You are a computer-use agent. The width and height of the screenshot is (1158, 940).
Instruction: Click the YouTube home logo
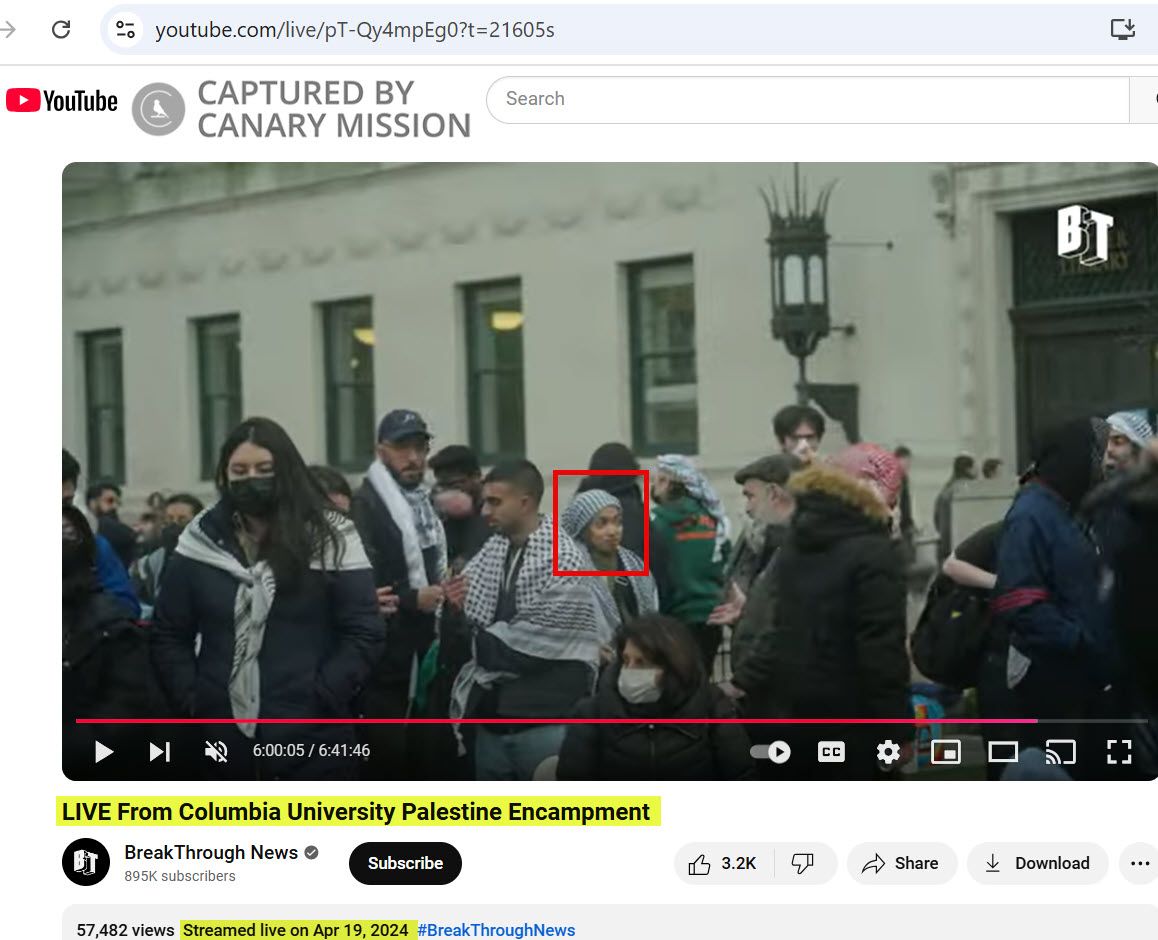point(60,99)
